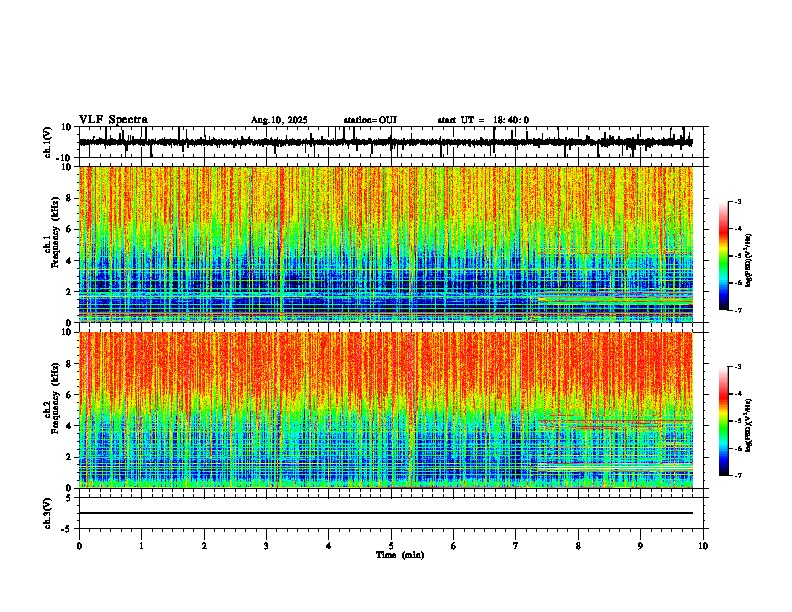The height and width of the screenshot is (612, 792).
Task: Select the ch.2 "Frequency (kHz)" axis label
Action: coord(56,398)
